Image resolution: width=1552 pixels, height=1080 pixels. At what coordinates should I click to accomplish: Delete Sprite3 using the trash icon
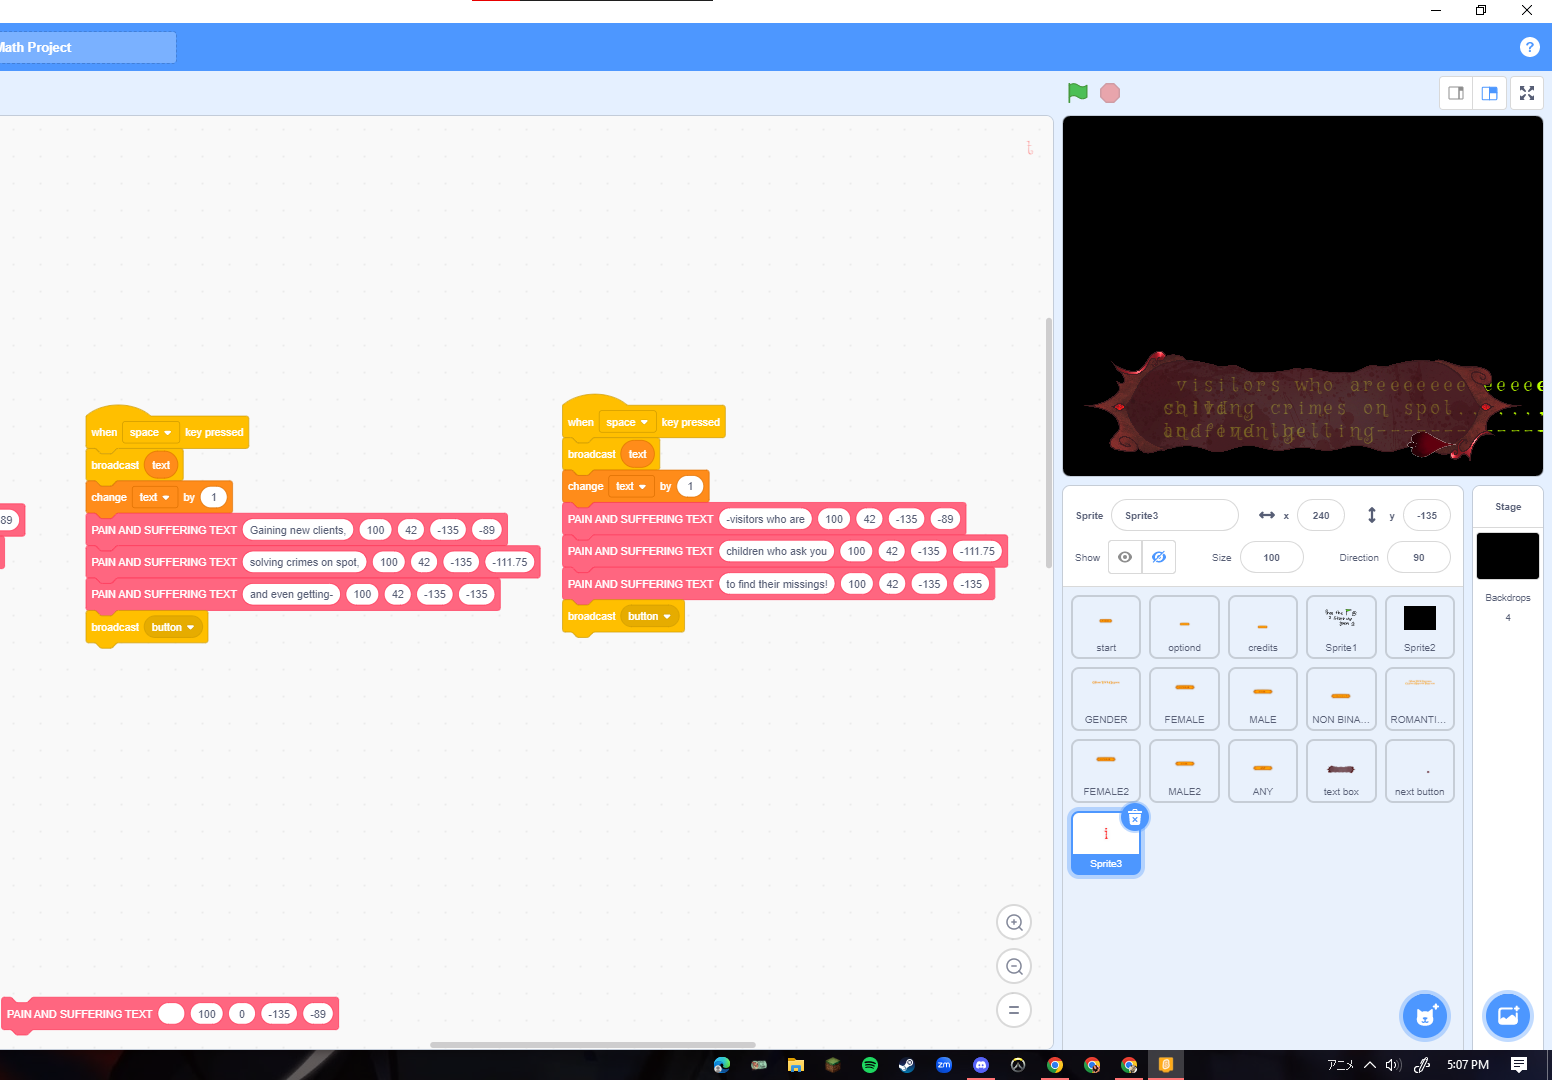pyautogui.click(x=1135, y=818)
